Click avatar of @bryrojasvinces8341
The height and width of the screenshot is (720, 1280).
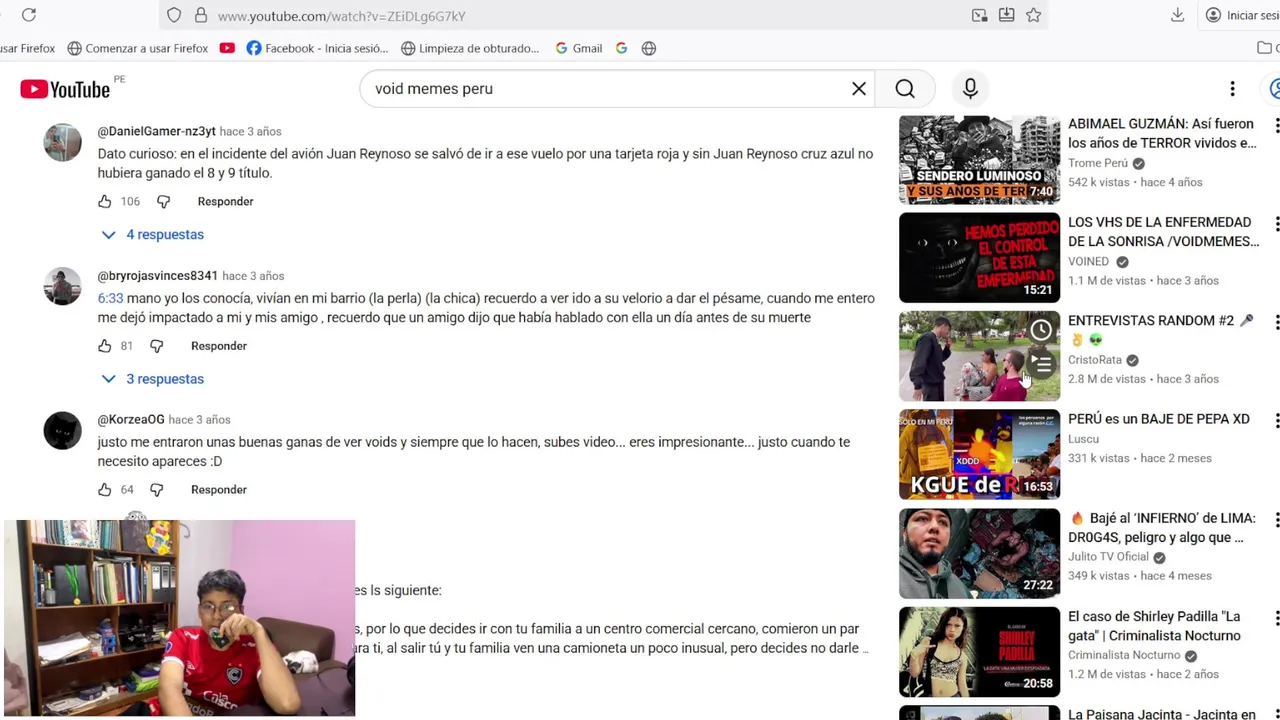click(62, 287)
